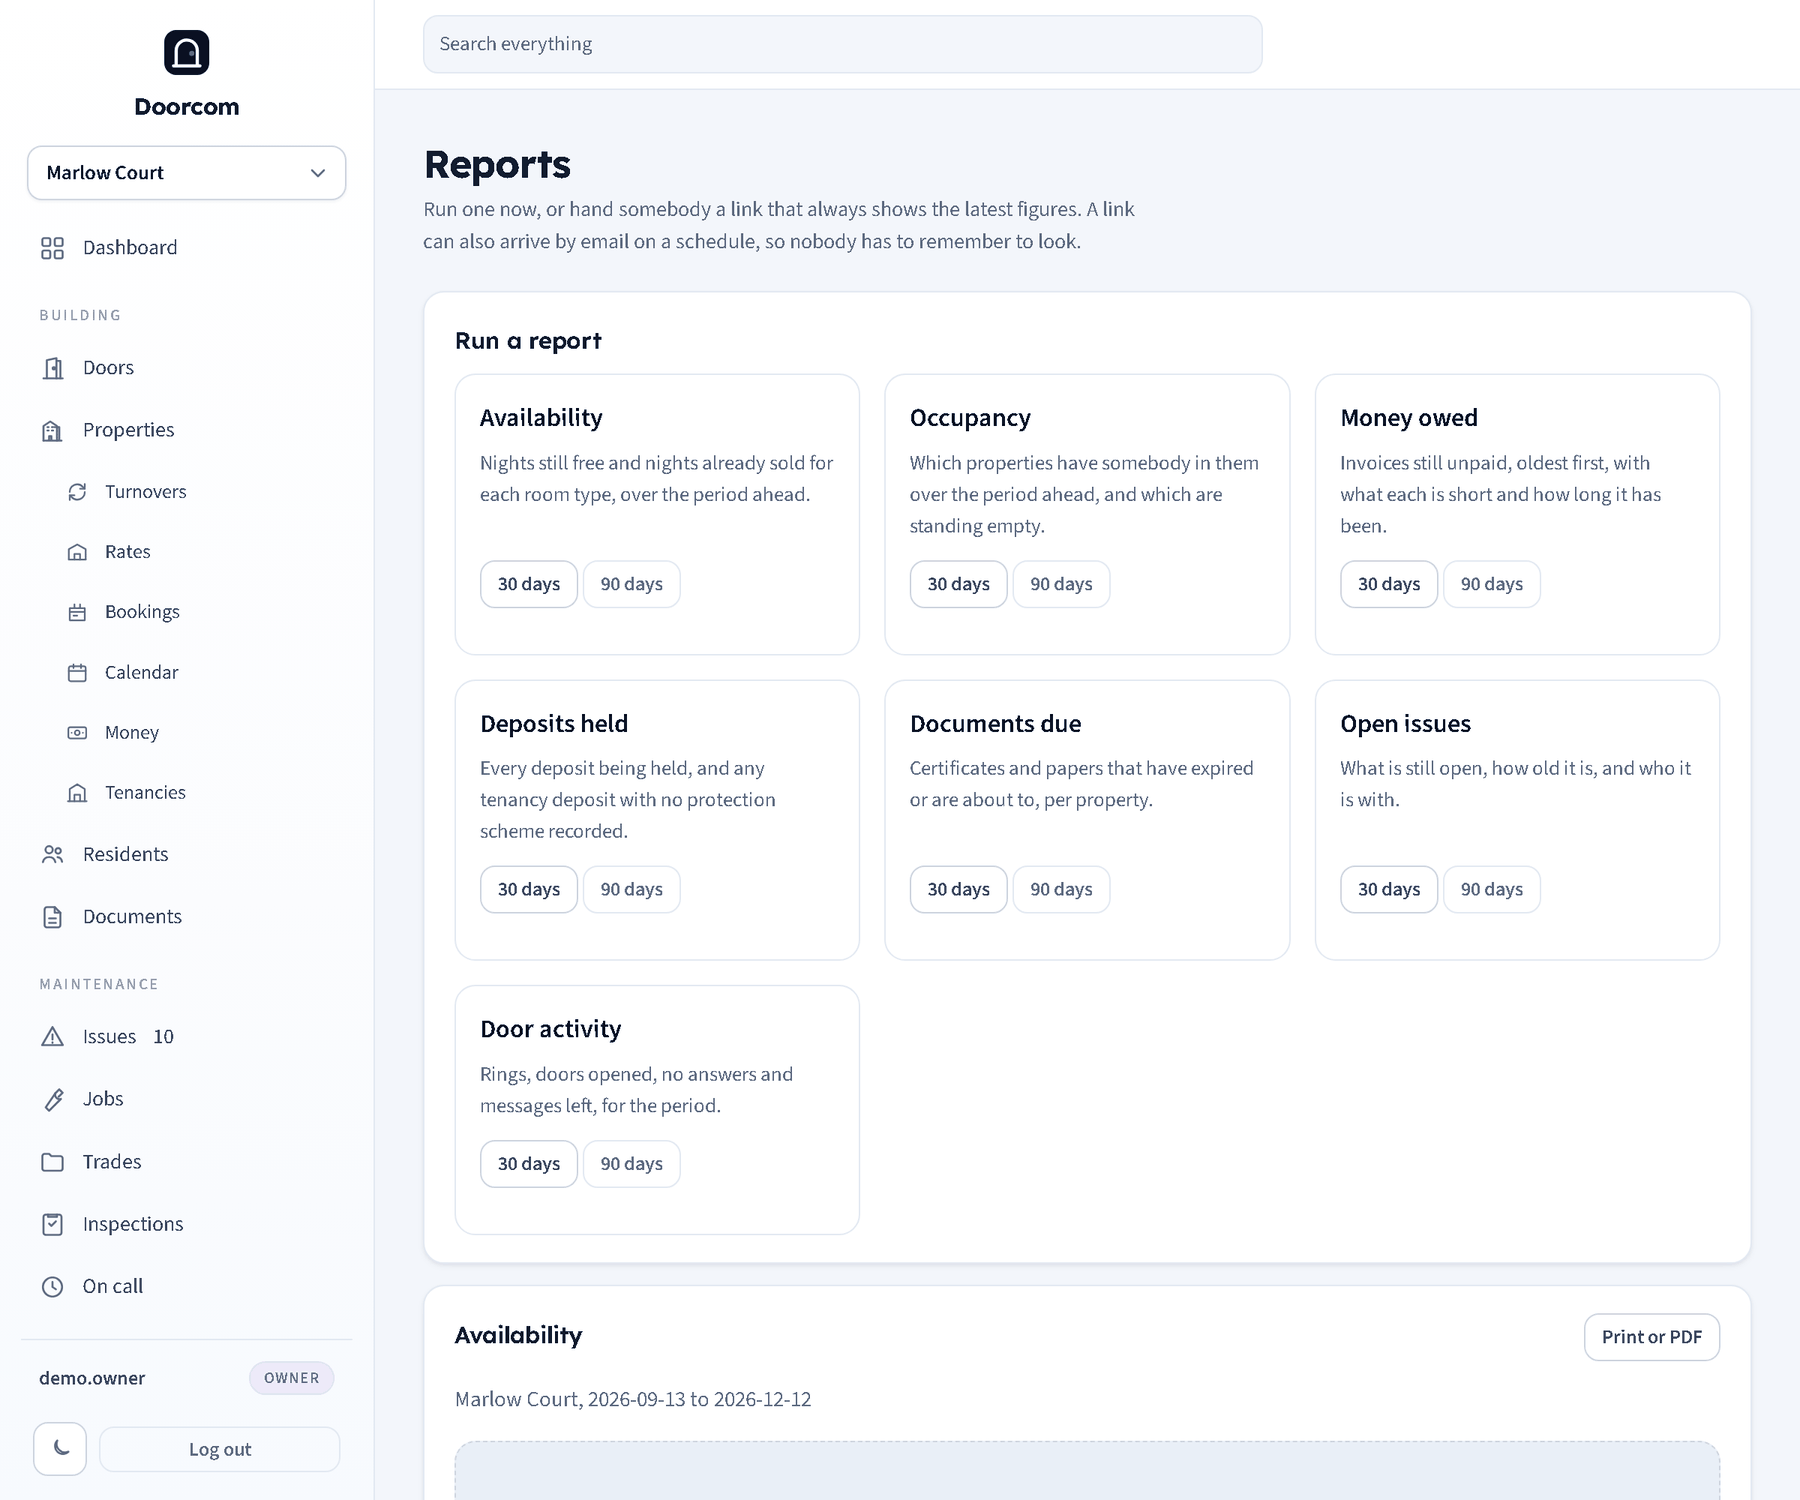
Task: Open the Dashboard menu item
Action: [186, 248]
